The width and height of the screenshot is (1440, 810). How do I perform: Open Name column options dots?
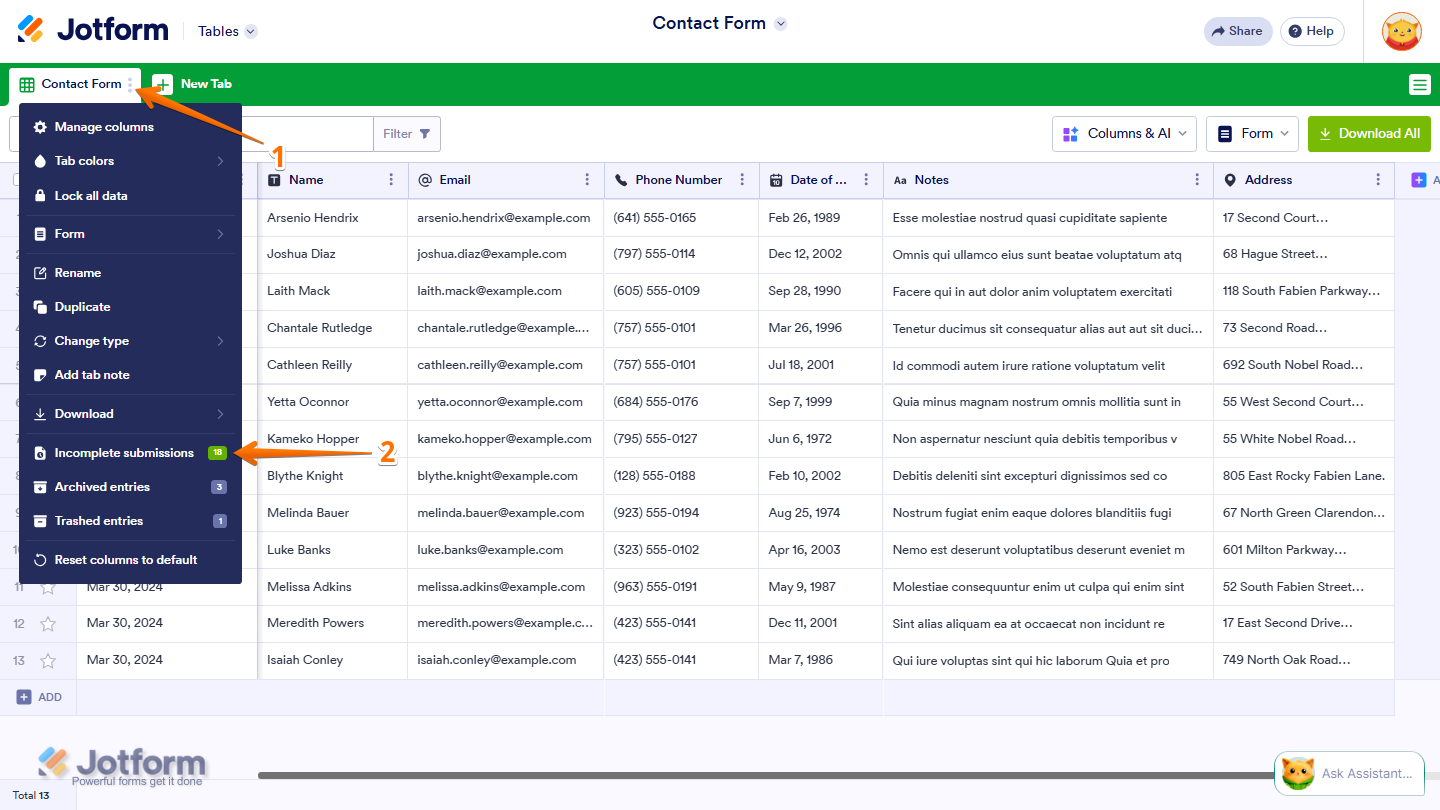(391, 180)
